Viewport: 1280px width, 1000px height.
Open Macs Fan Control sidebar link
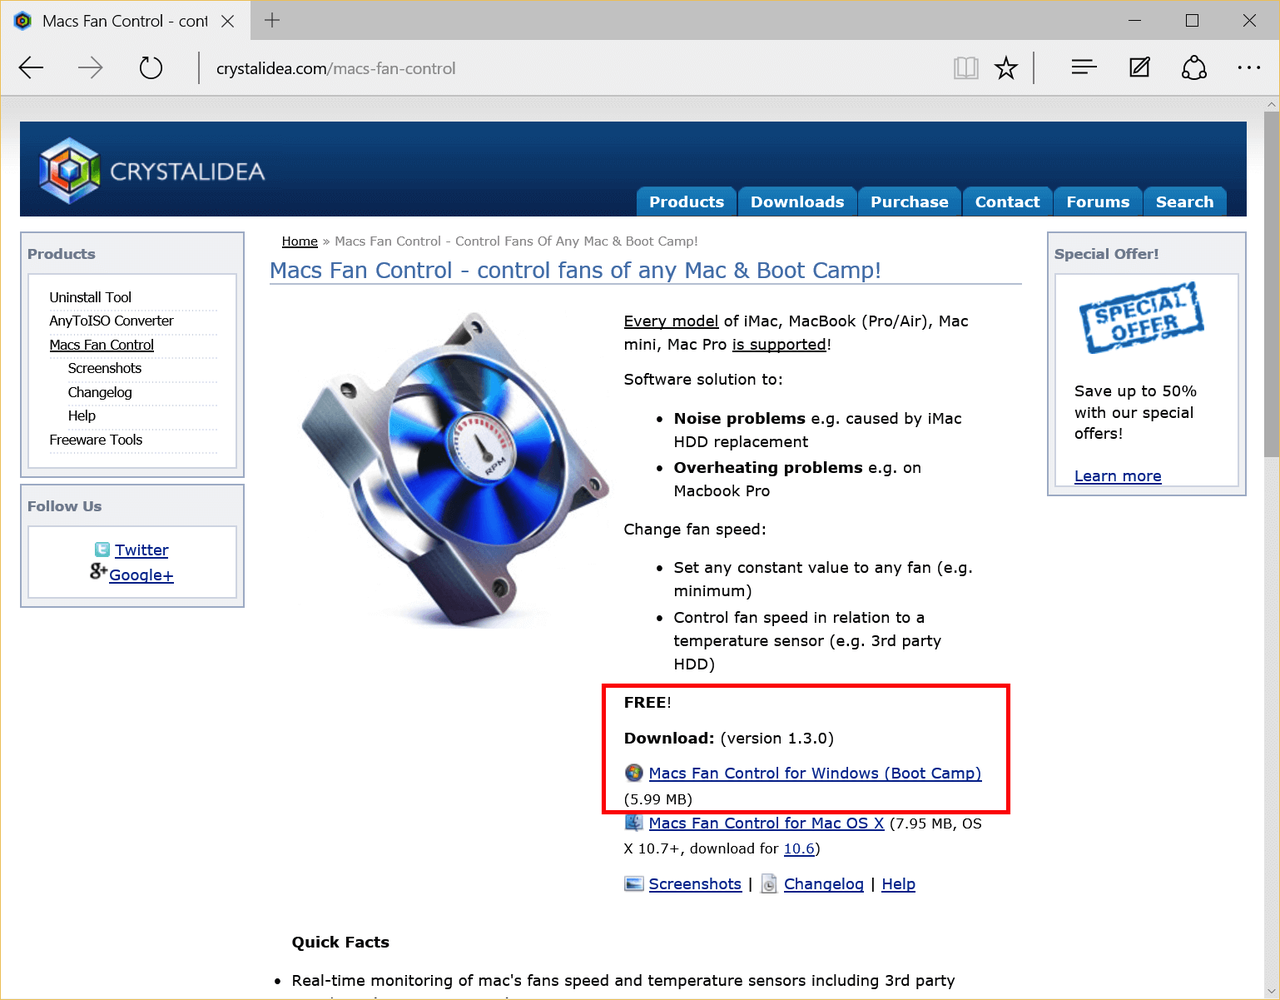point(101,345)
